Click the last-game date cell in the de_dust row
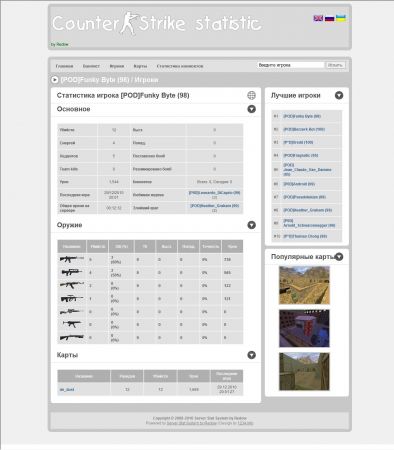The image size is (394, 450). point(227,389)
